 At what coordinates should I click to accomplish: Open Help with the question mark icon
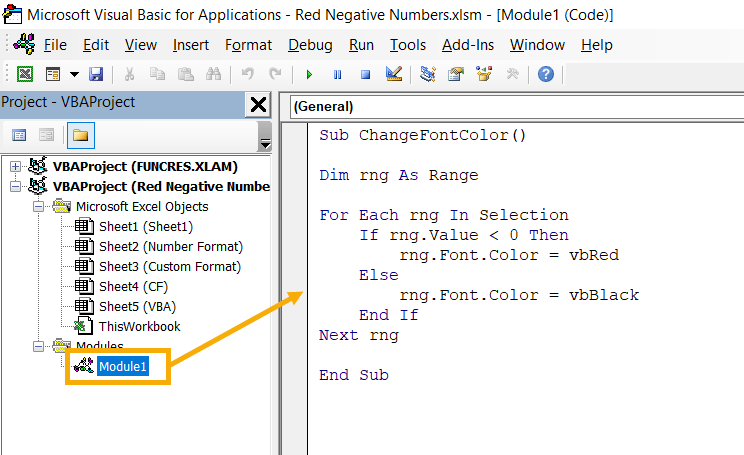pos(545,74)
